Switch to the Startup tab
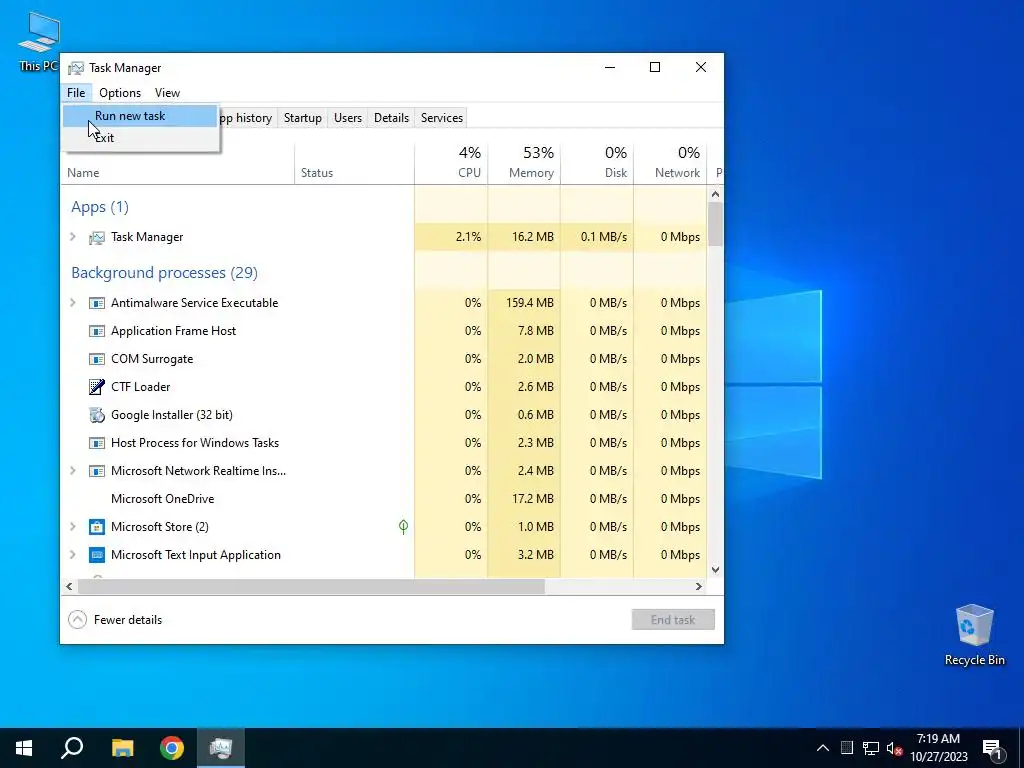Viewport: 1024px width, 768px height. click(x=302, y=118)
